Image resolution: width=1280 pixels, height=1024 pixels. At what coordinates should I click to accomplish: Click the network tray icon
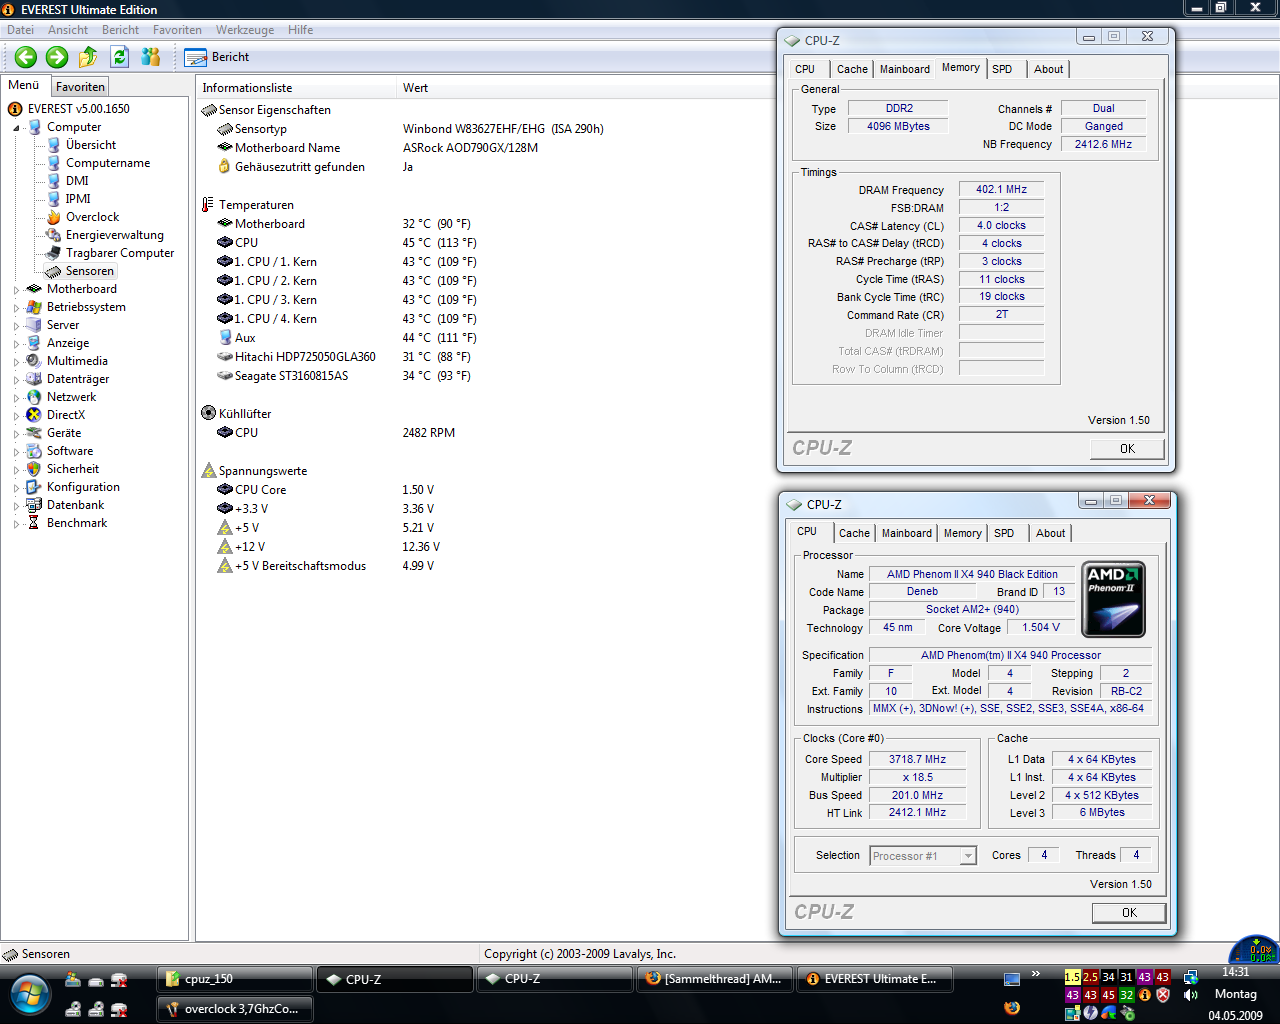1190,977
